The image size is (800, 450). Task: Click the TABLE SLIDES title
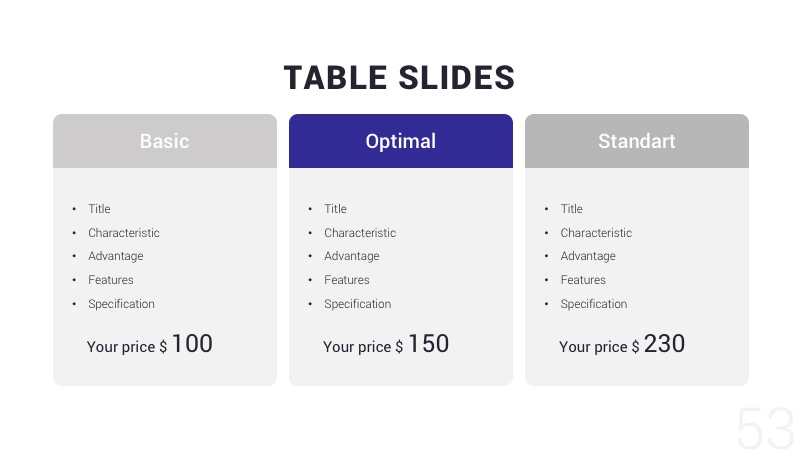tap(399, 78)
